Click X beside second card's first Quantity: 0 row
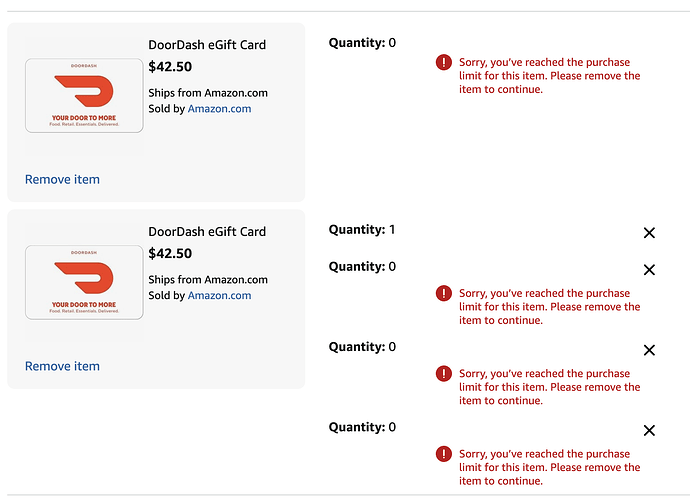 pyautogui.click(x=649, y=270)
